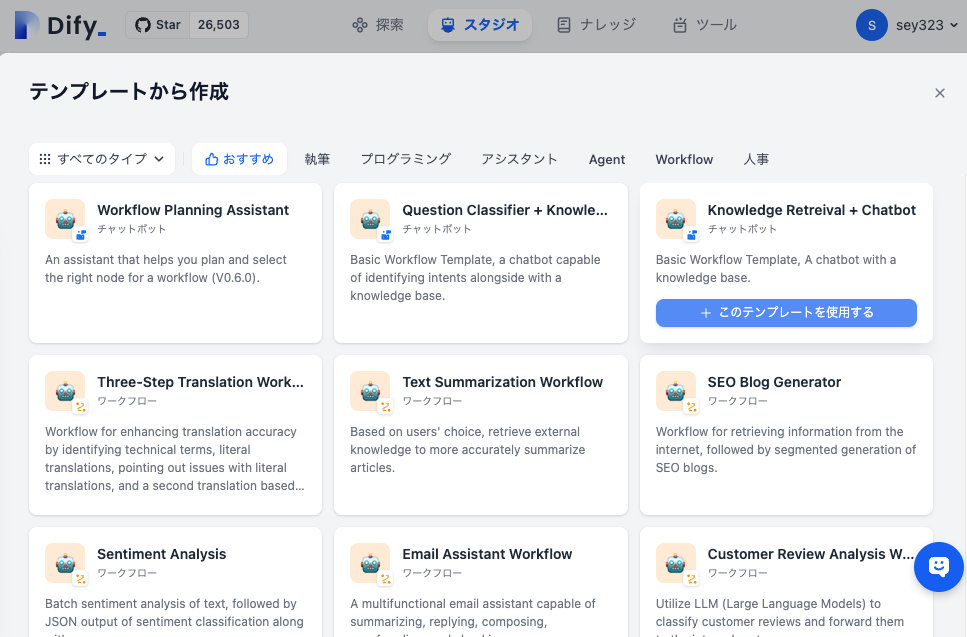Open the GitHub Star button
967x637 pixels.
pyautogui.click(x=158, y=25)
